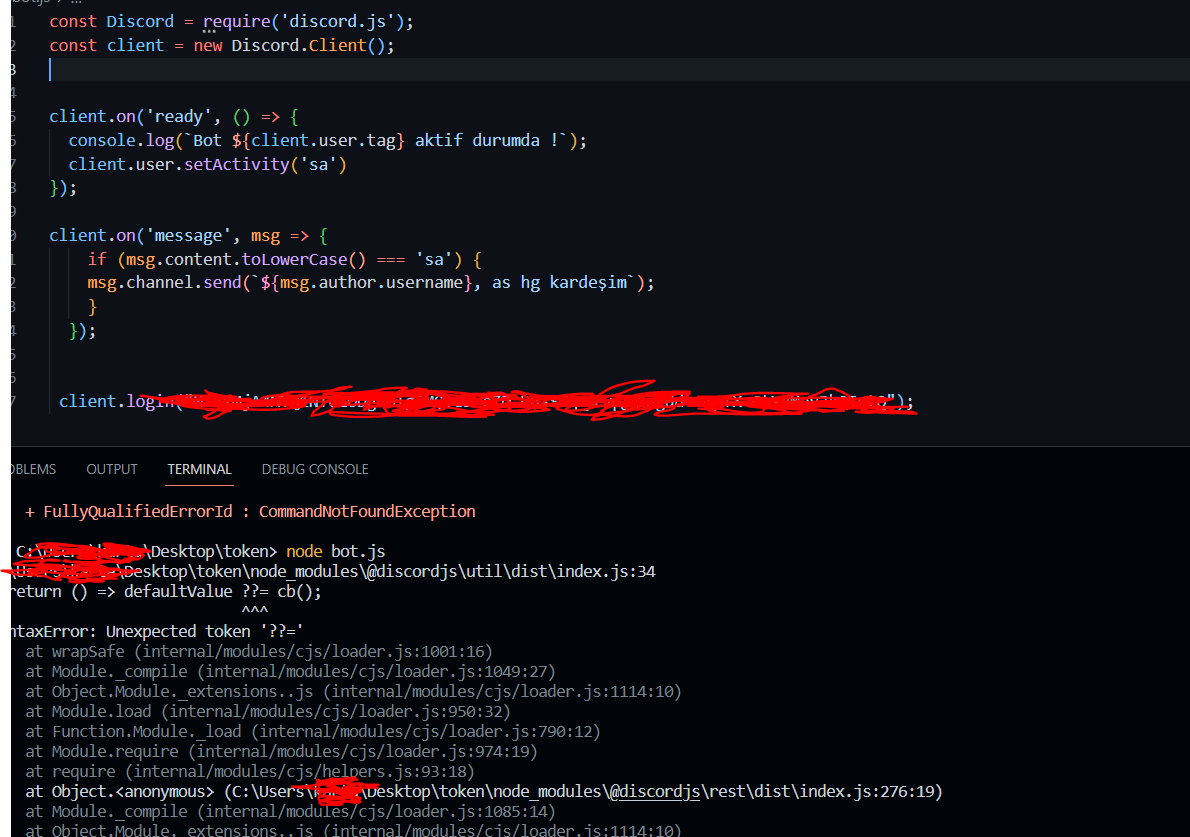
Task: Click the client.user.setActivity('sa') line
Action: coord(207,164)
